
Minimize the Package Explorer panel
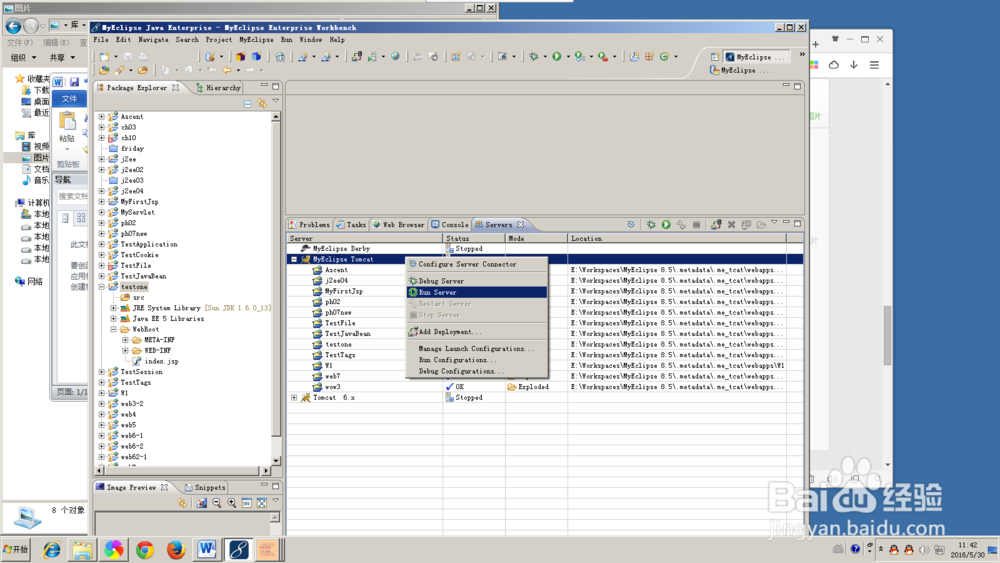(x=264, y=85)
